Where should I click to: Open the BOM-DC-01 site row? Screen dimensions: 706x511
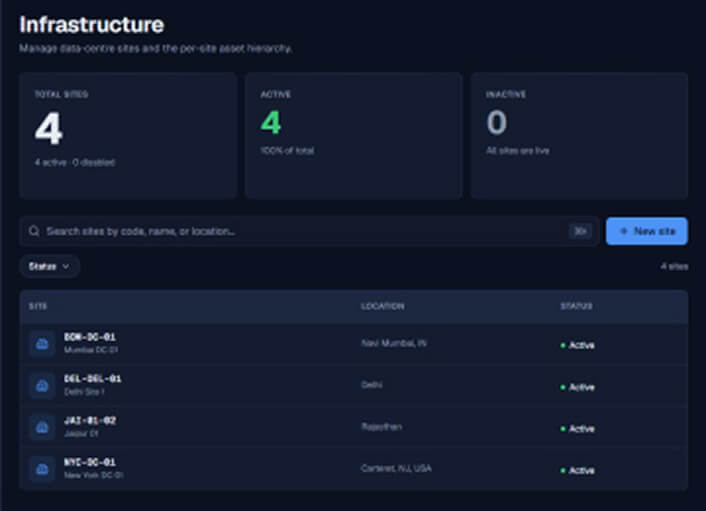tap(353, 344)
